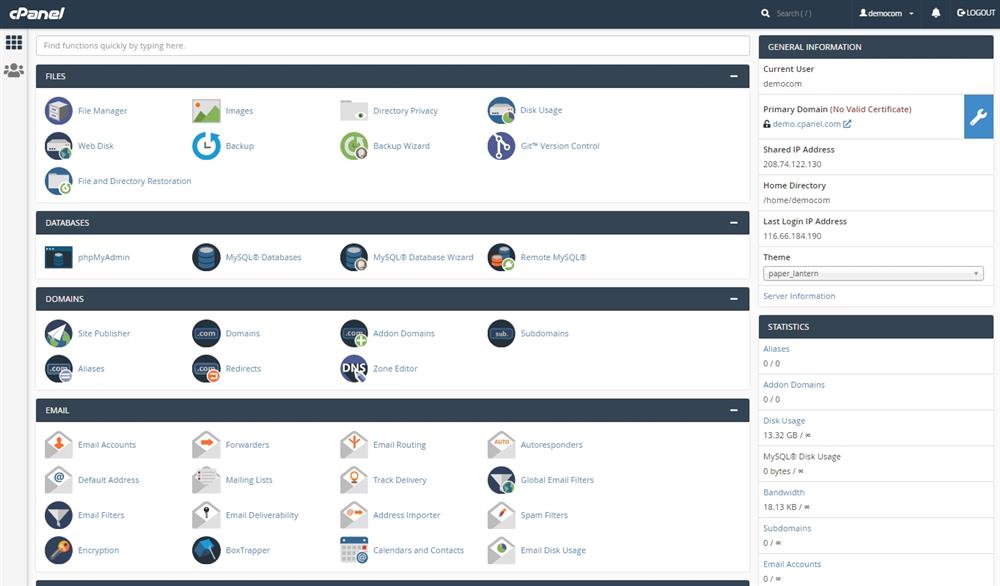The height and width of the screenshot is (586, 1000).
Task: Open the BoxTrapper icon
Action: 206,550
